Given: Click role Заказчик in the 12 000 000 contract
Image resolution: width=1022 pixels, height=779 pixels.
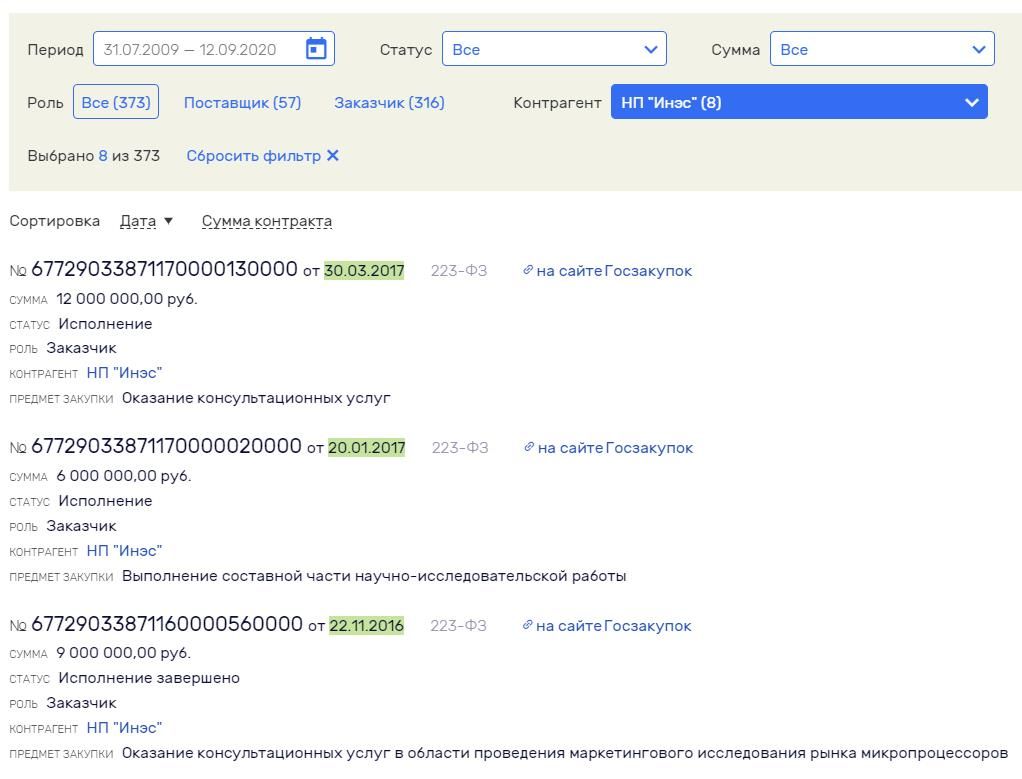Looking at the screenshot, I should 81,348.
